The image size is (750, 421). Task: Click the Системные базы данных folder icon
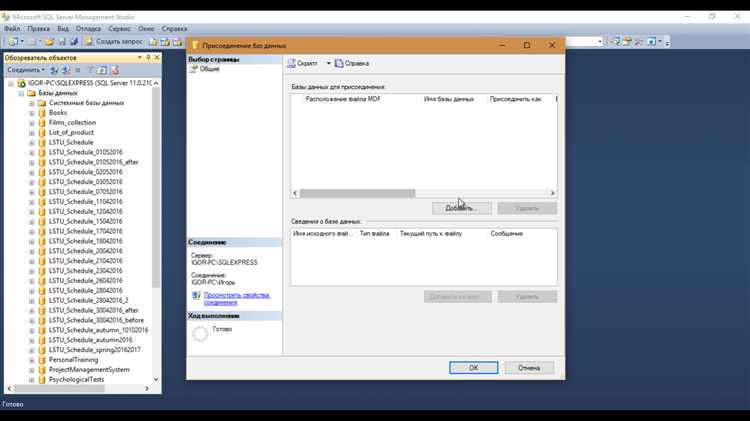(x=41, y=103)
